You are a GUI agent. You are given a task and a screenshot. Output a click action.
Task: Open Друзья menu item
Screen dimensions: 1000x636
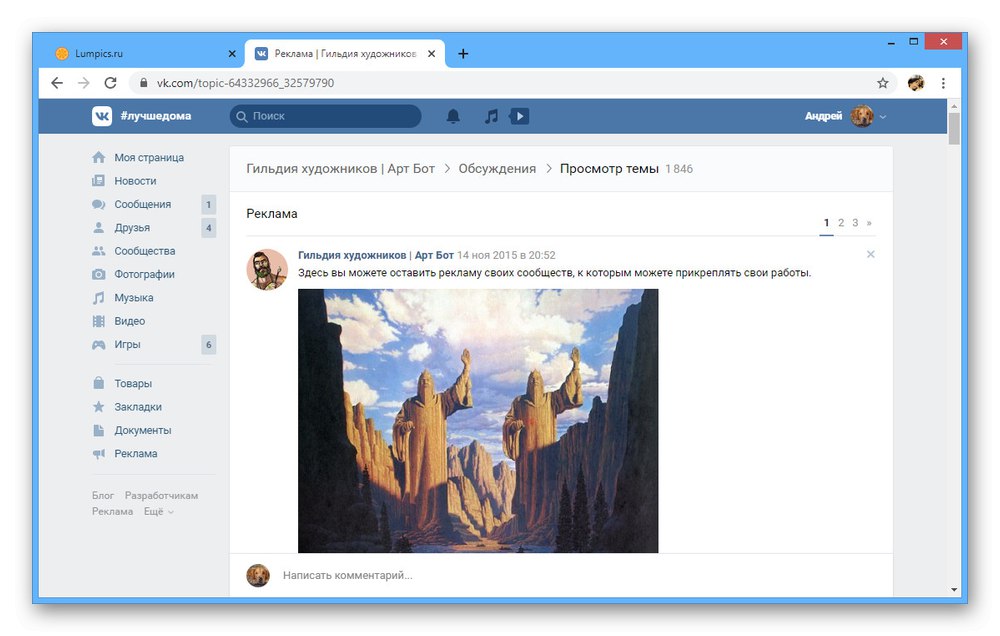(x=132, y=228)
